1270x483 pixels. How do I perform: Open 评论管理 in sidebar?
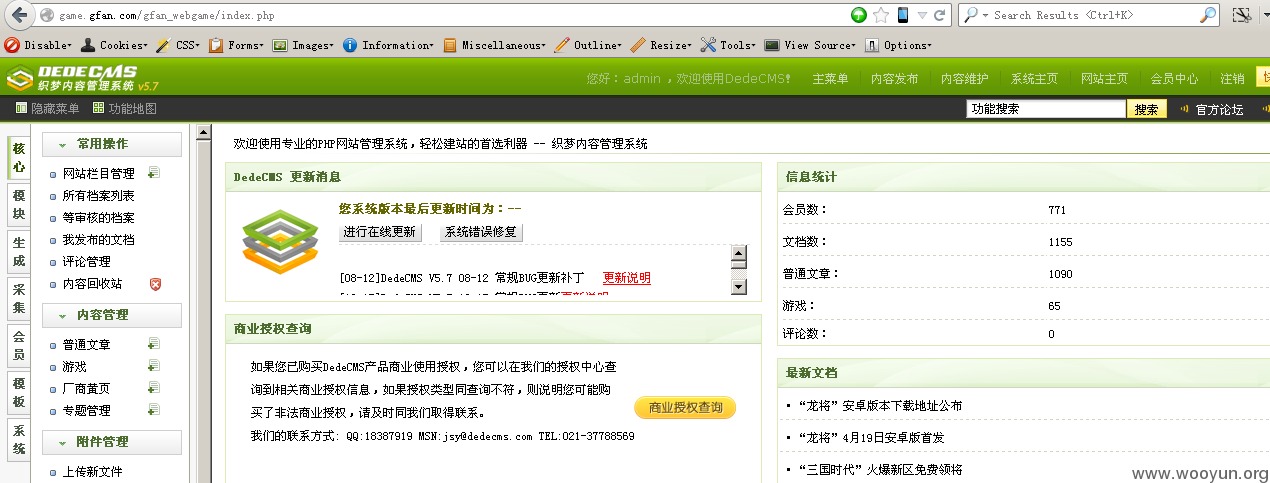(x=86, y=262)
